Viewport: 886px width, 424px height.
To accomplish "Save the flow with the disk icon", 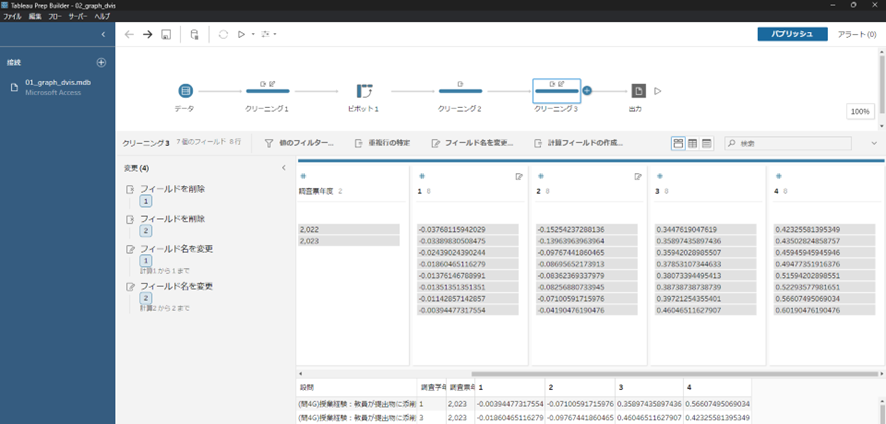I will (x=166, y=34).
